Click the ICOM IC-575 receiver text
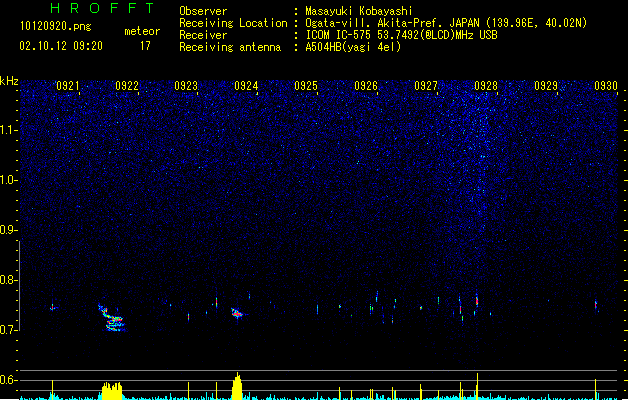 401,35
